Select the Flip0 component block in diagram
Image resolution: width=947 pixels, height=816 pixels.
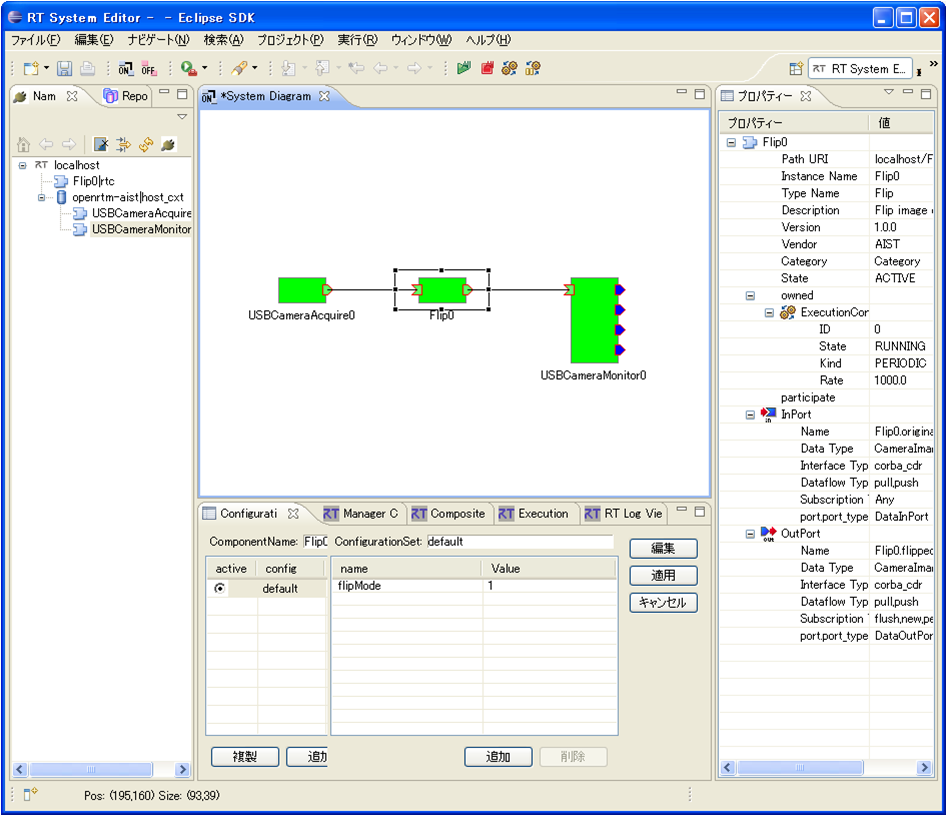(x=442, y=290)
